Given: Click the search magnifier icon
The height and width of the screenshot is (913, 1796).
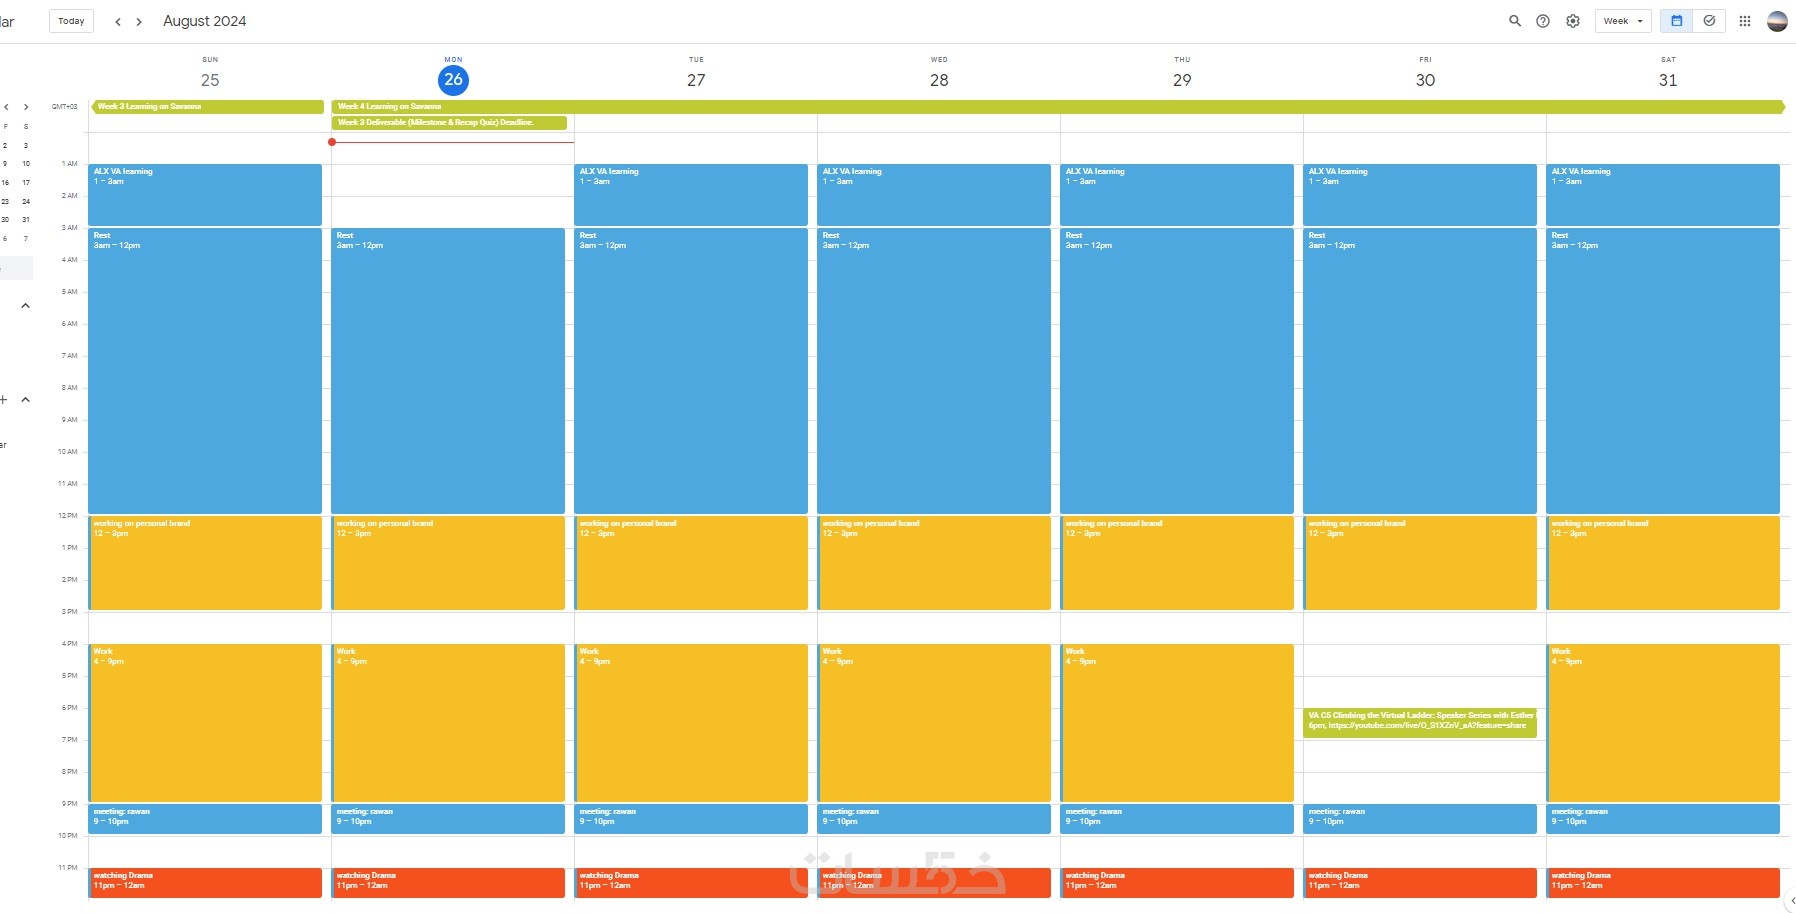Looking at the screenshot, I should coord(1514,21).
